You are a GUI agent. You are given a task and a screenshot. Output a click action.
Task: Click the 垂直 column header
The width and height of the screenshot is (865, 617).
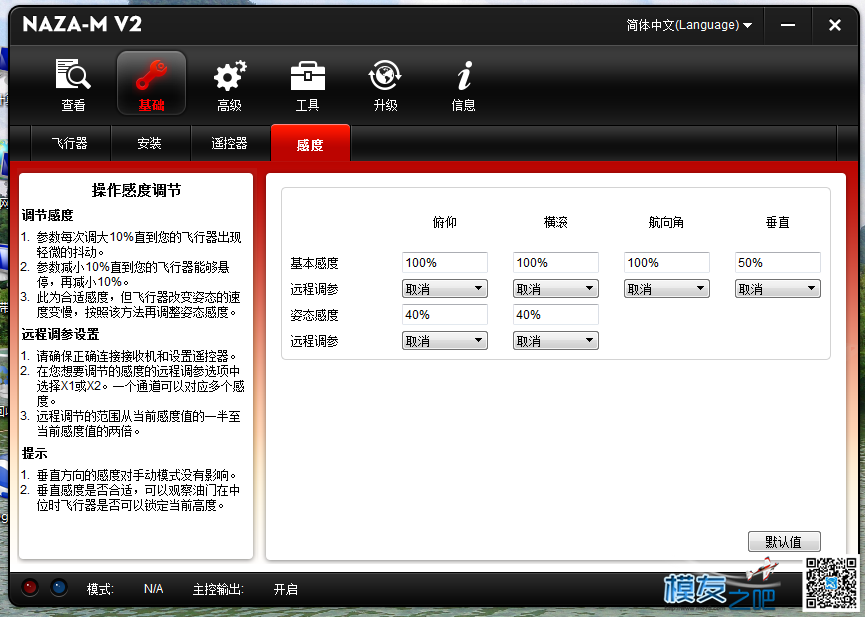(777, 222)
